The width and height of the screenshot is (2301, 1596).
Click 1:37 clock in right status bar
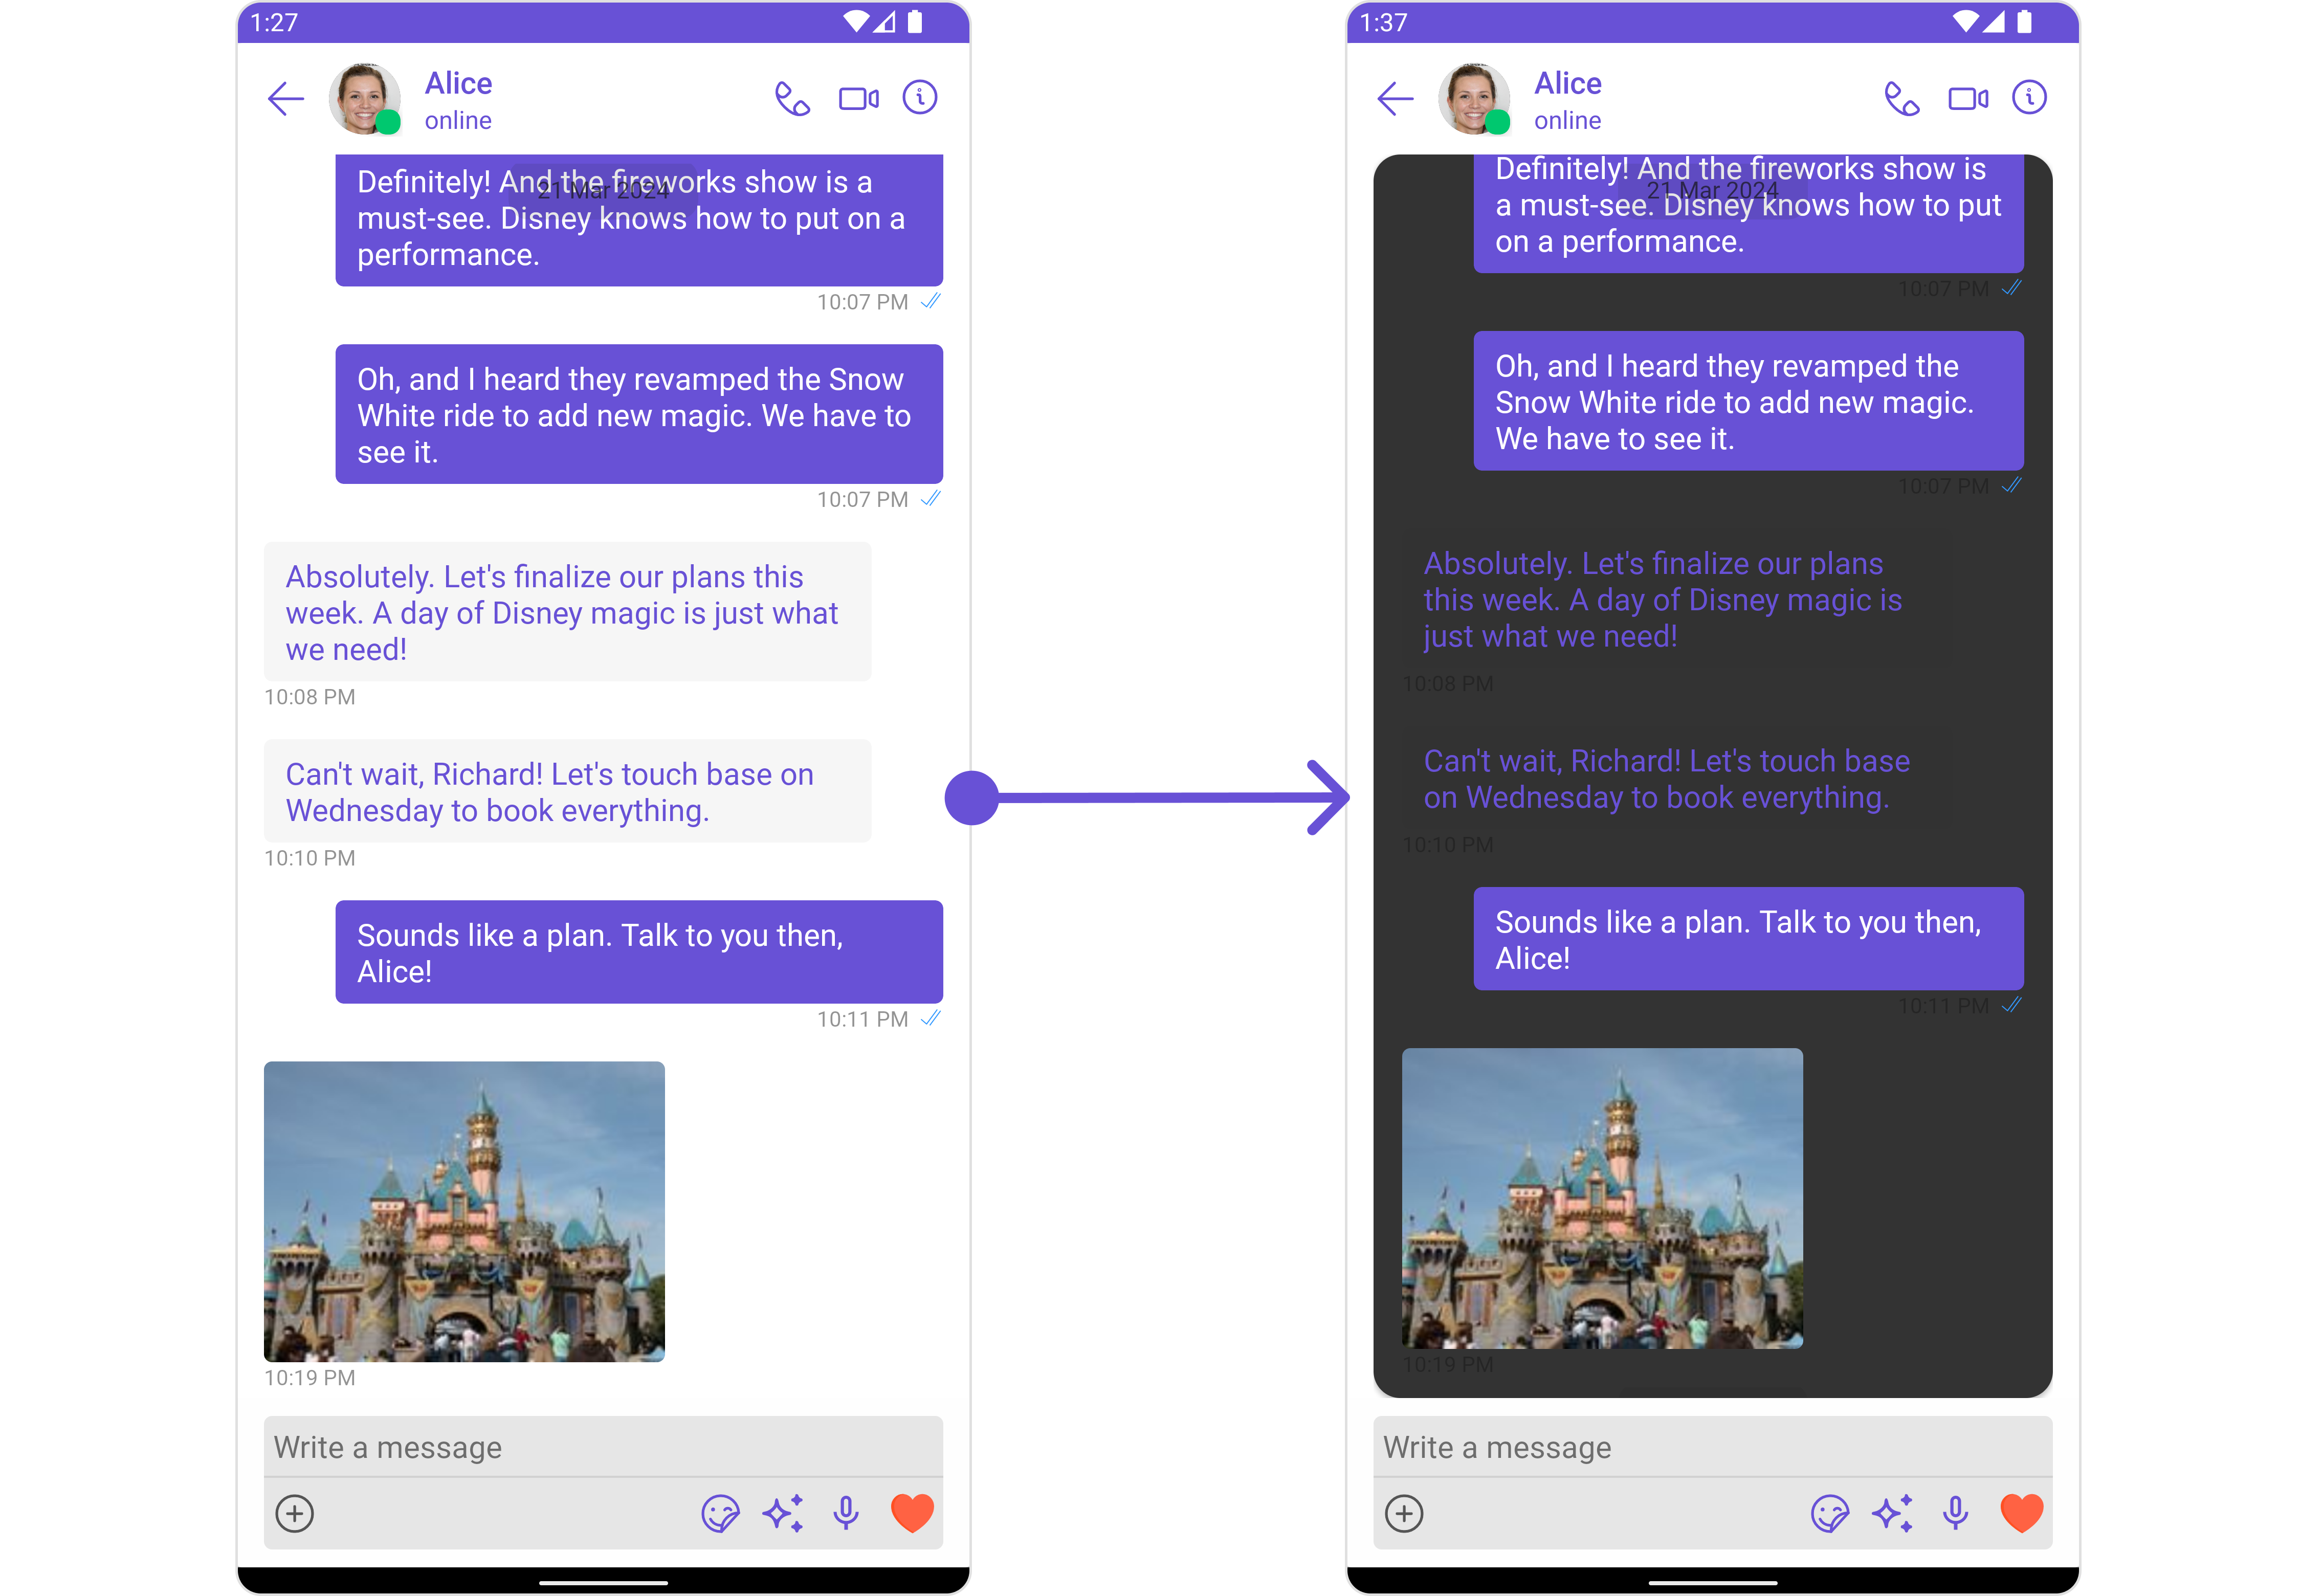tap(1383, 22)
